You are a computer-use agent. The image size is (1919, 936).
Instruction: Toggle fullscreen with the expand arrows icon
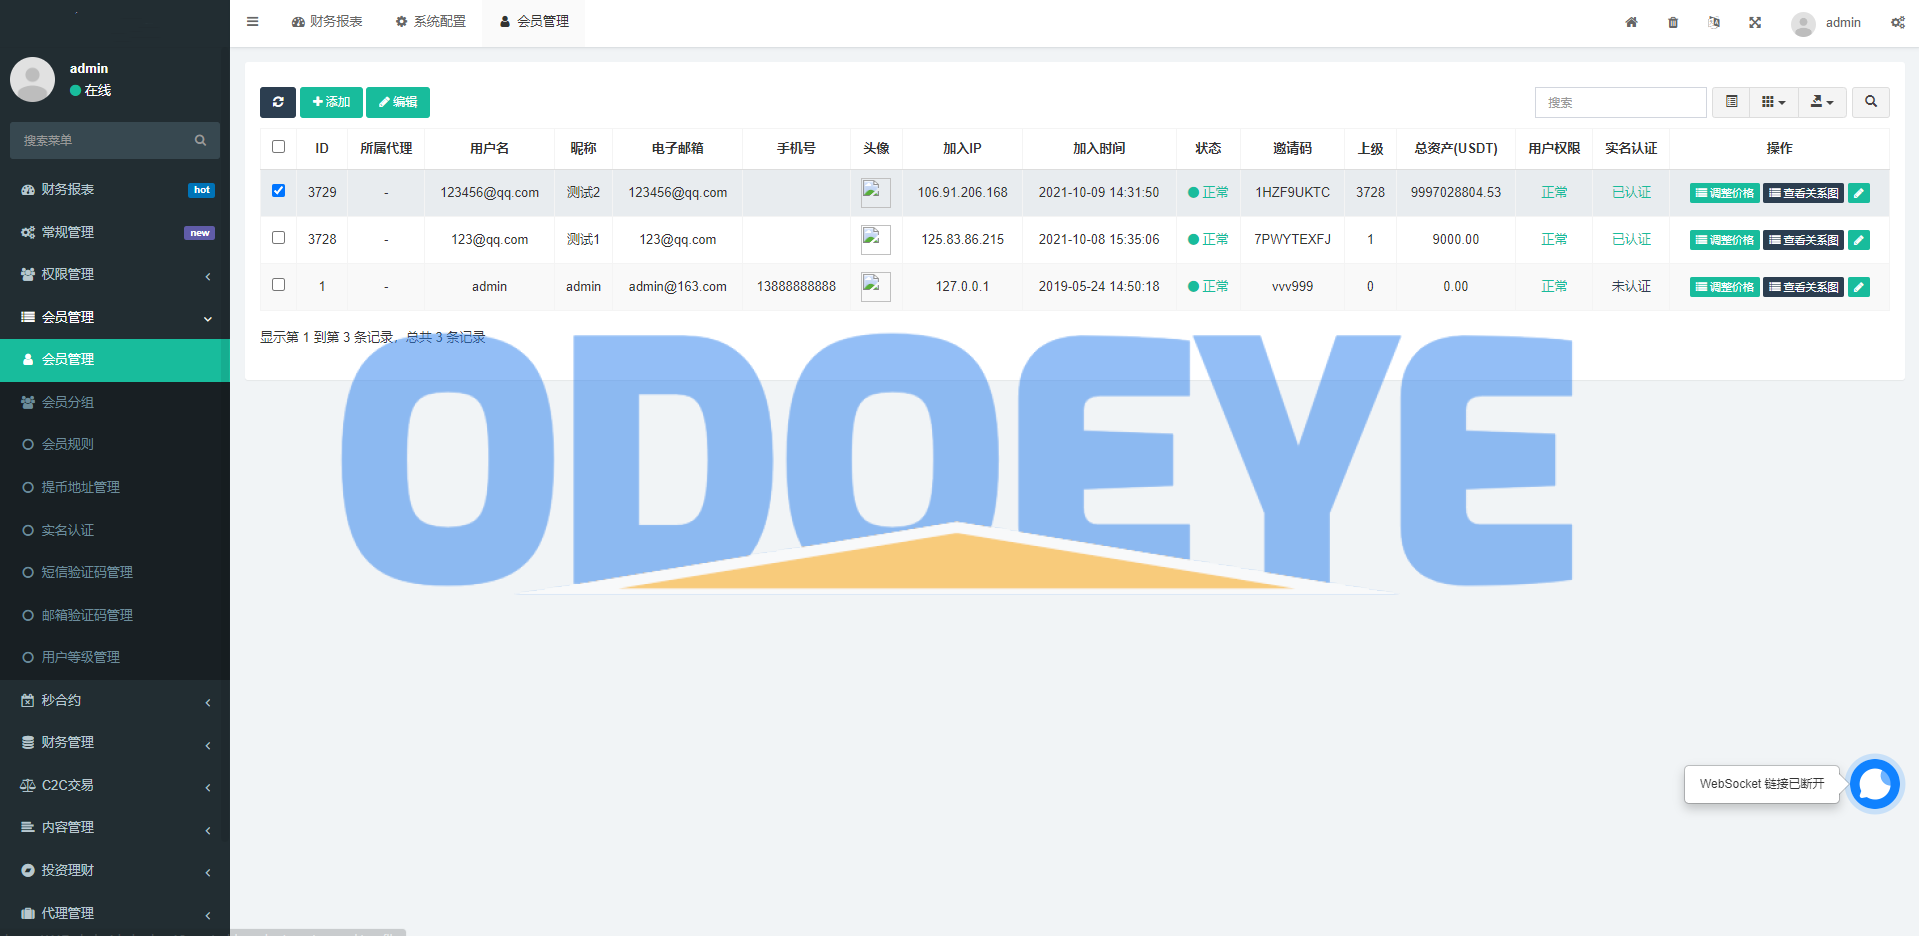(1755, 22)
